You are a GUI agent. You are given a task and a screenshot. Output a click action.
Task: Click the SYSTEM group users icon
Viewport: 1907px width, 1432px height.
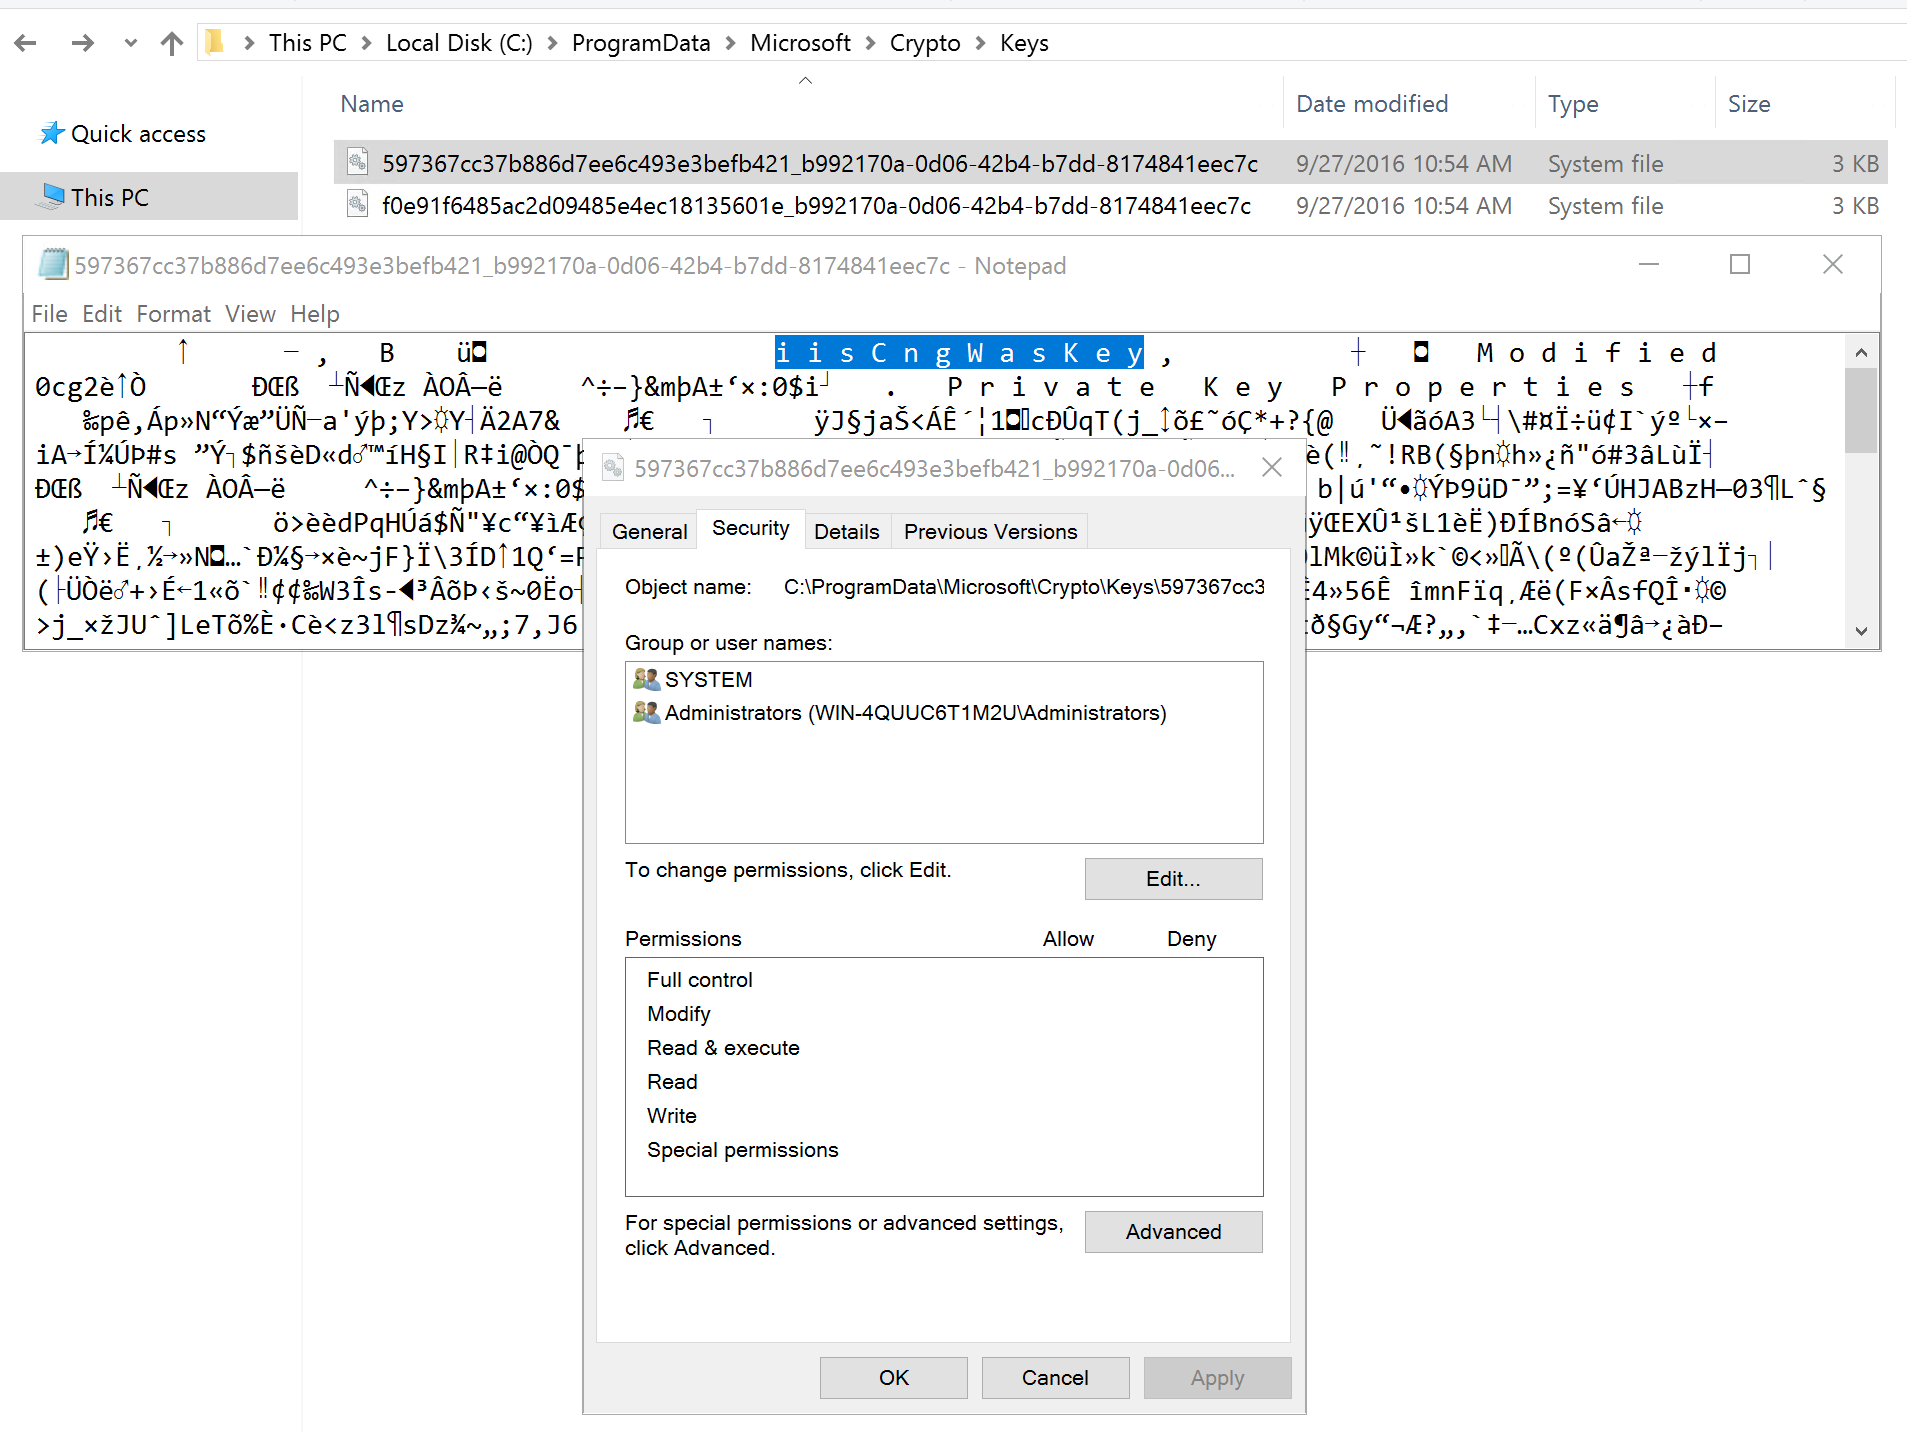click(x=646, y=679)
